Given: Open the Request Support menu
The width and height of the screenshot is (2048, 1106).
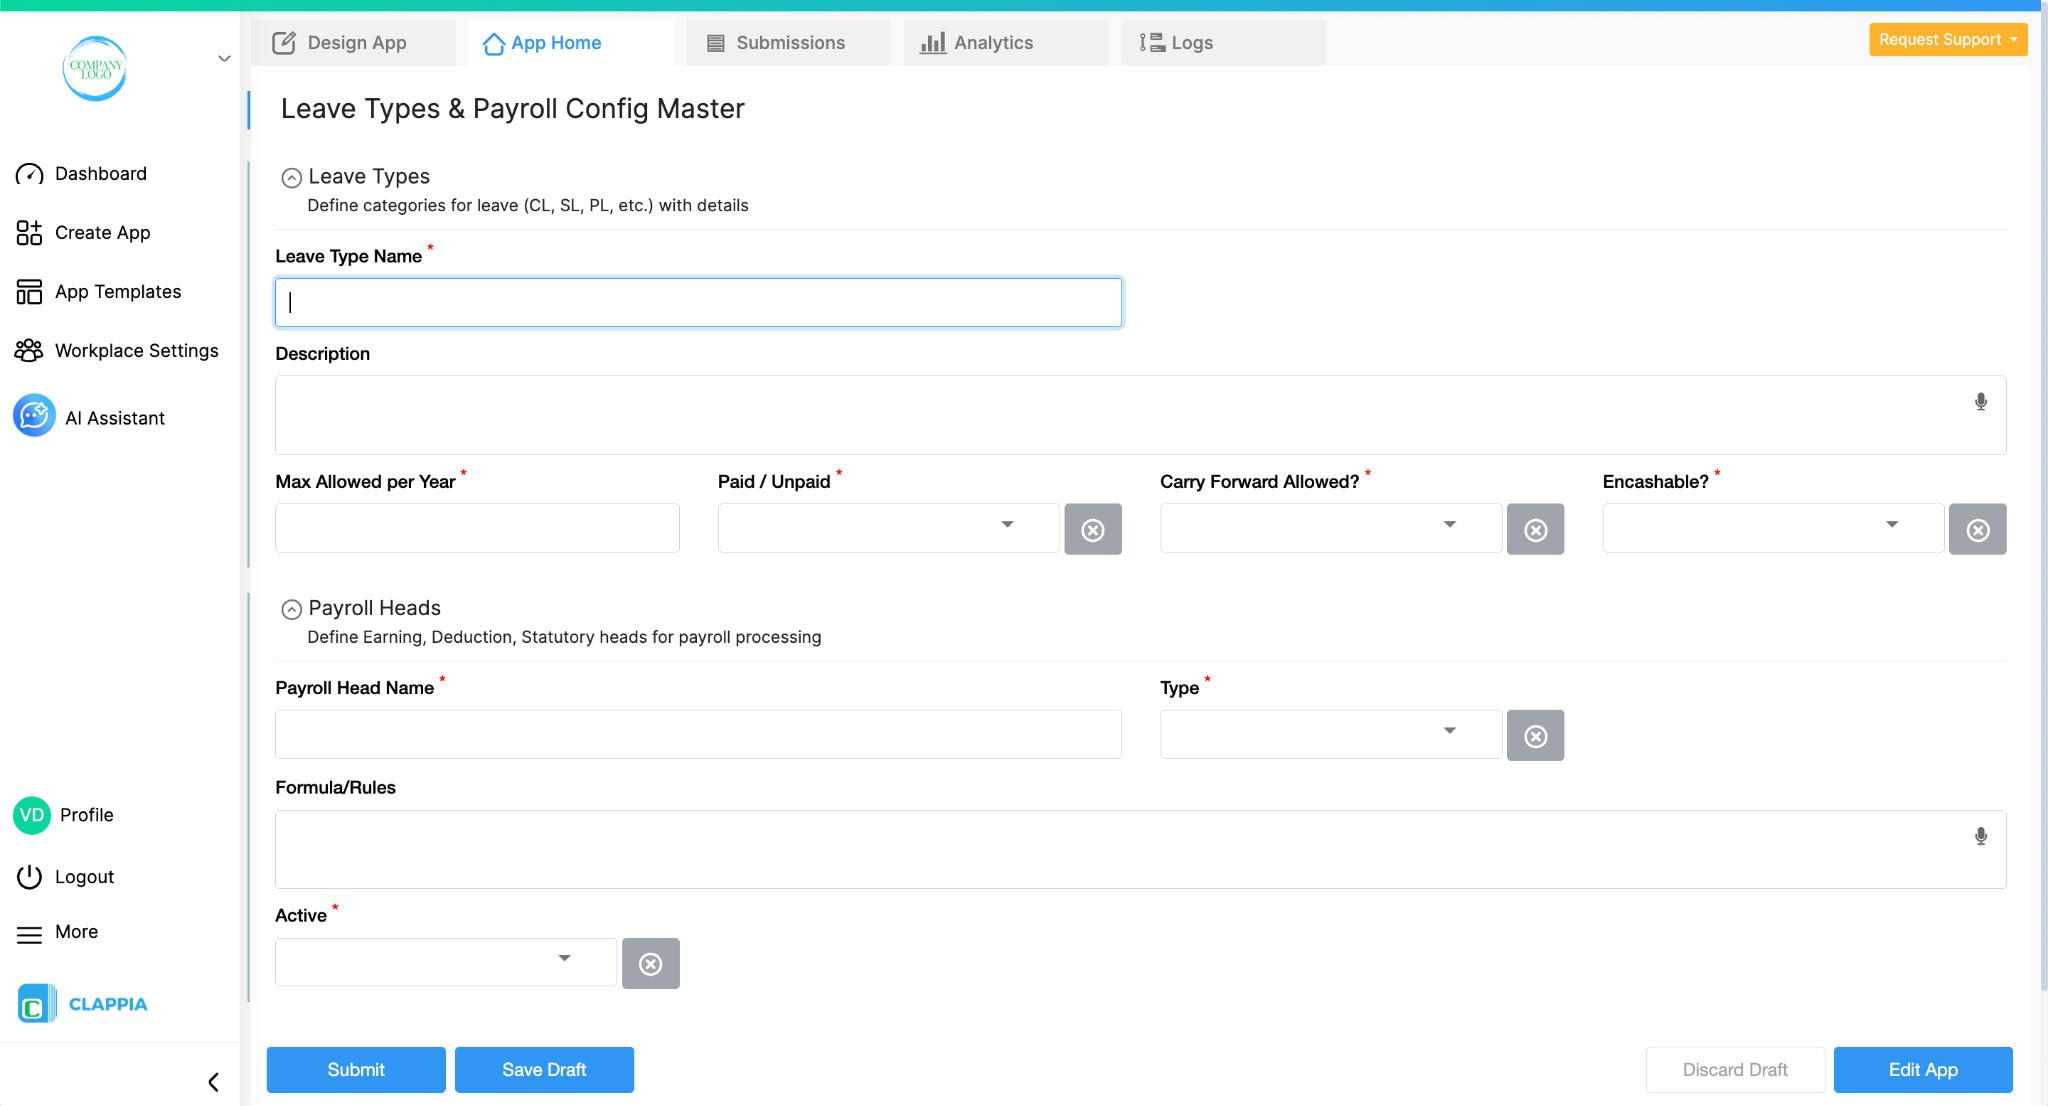Looking at the screenshot, I should [x=1946, y=39].
